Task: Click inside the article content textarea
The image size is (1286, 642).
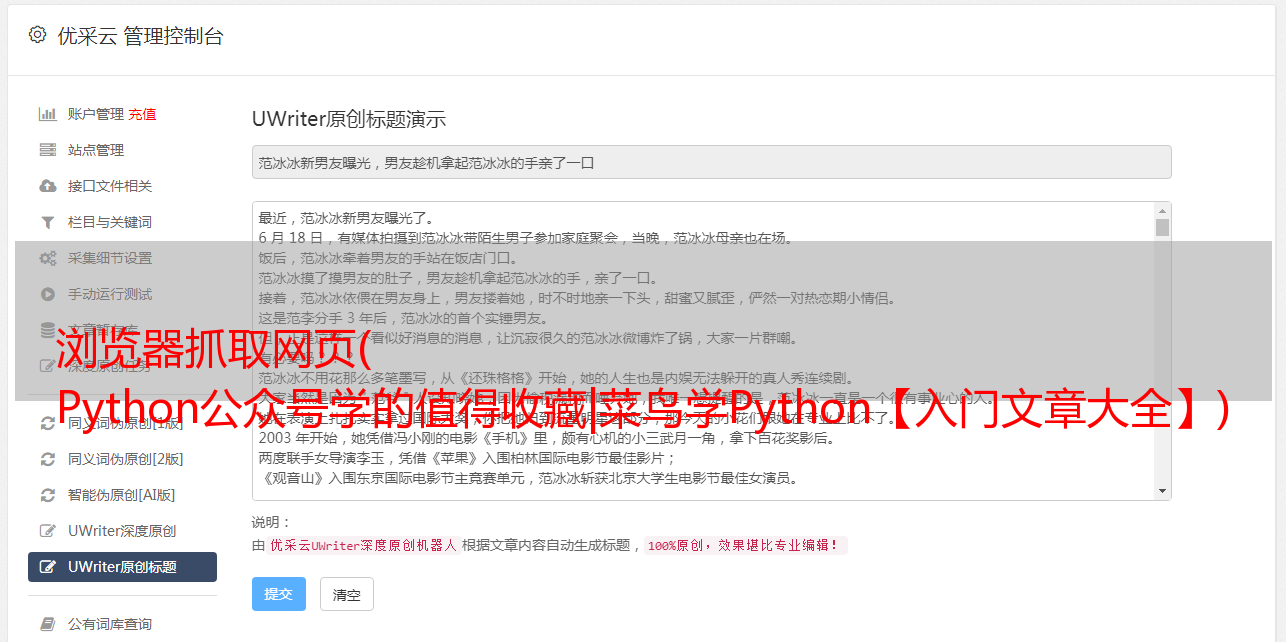Action: [704, 351]
